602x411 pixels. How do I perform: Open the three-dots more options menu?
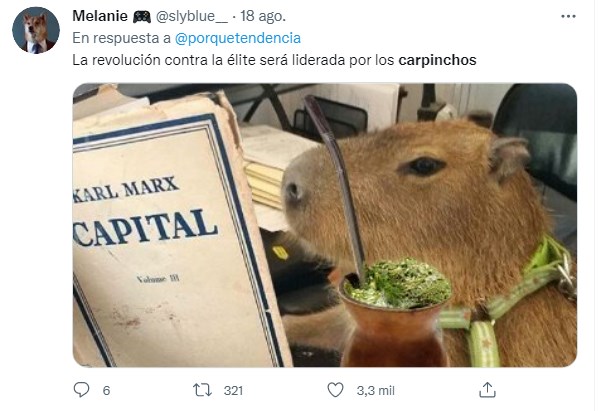coord(568,17)
